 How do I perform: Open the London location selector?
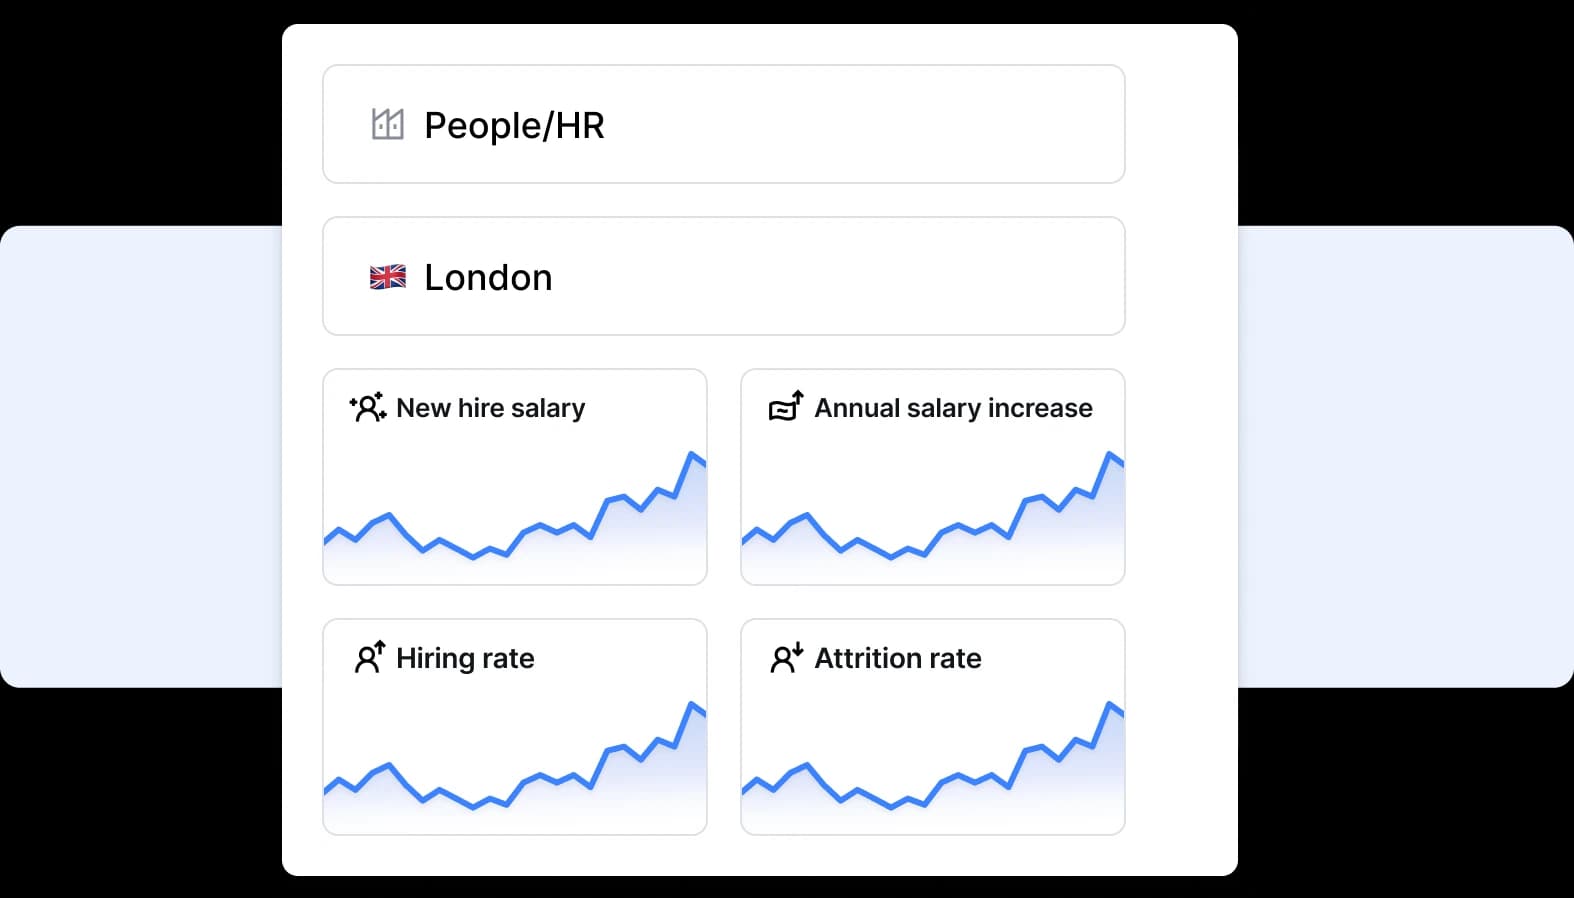click(x=724, y=277)
